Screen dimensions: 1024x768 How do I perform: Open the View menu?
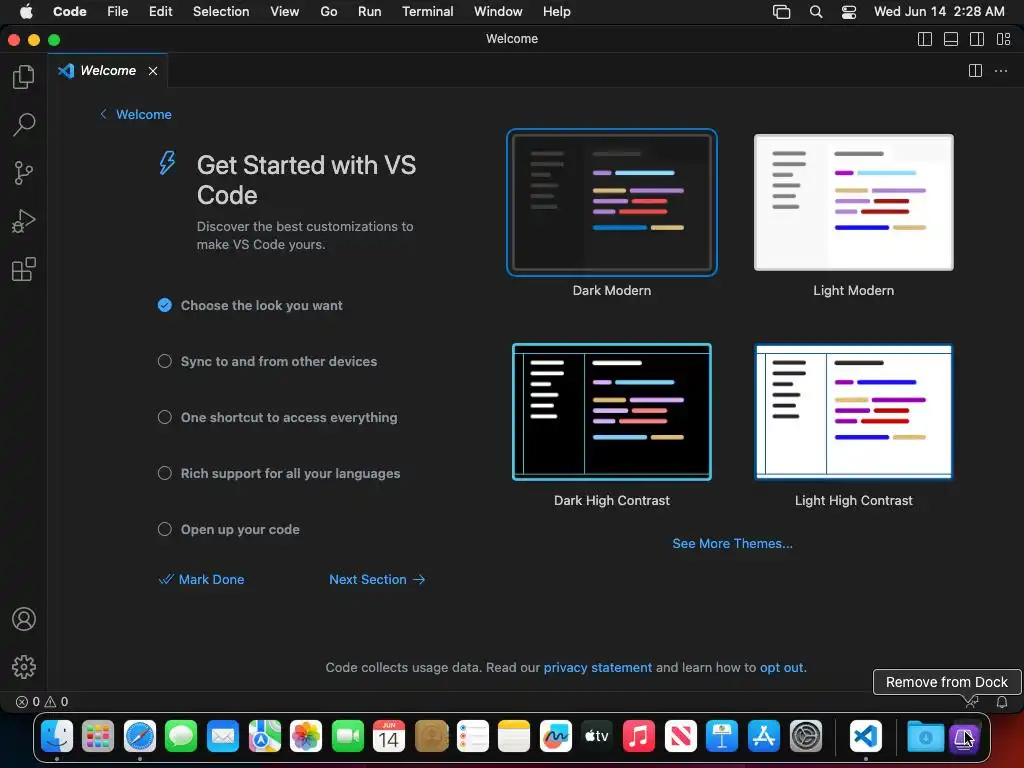[x=285, y=12]
